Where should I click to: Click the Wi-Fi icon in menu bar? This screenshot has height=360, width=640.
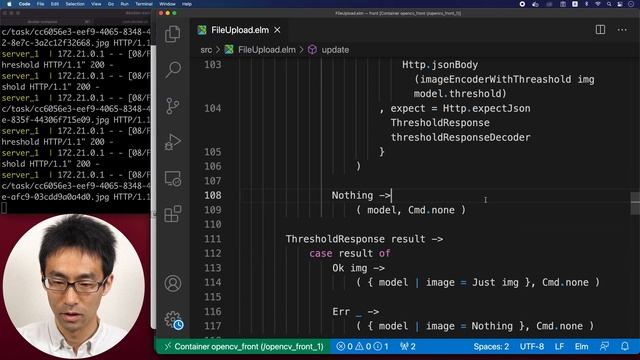598,4
